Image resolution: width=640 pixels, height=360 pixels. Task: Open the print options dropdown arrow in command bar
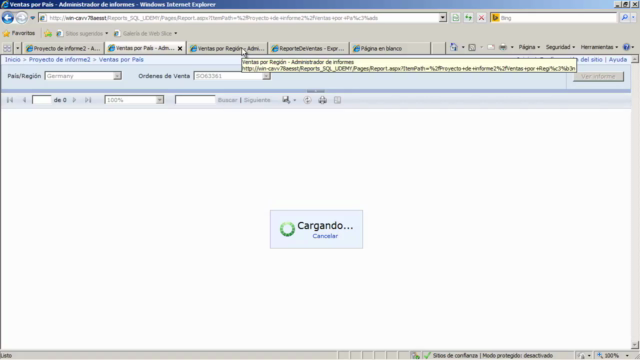512,47
